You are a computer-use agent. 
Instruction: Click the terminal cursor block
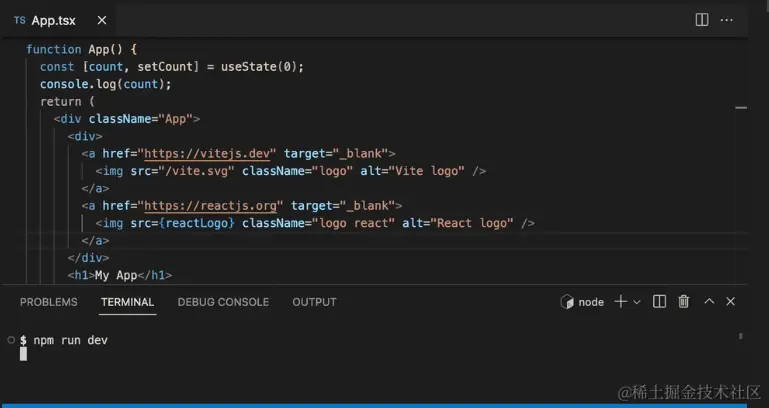click(24, 354)
